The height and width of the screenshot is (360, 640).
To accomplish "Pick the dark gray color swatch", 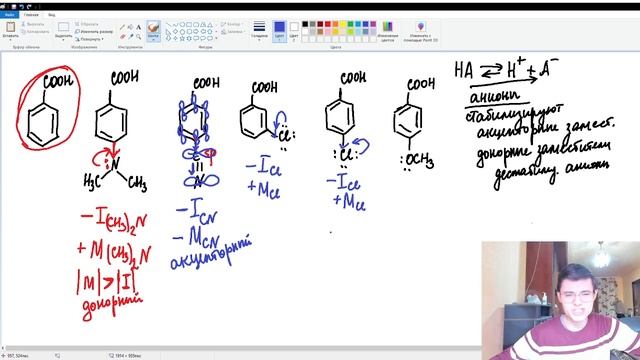I will (313, 24).
